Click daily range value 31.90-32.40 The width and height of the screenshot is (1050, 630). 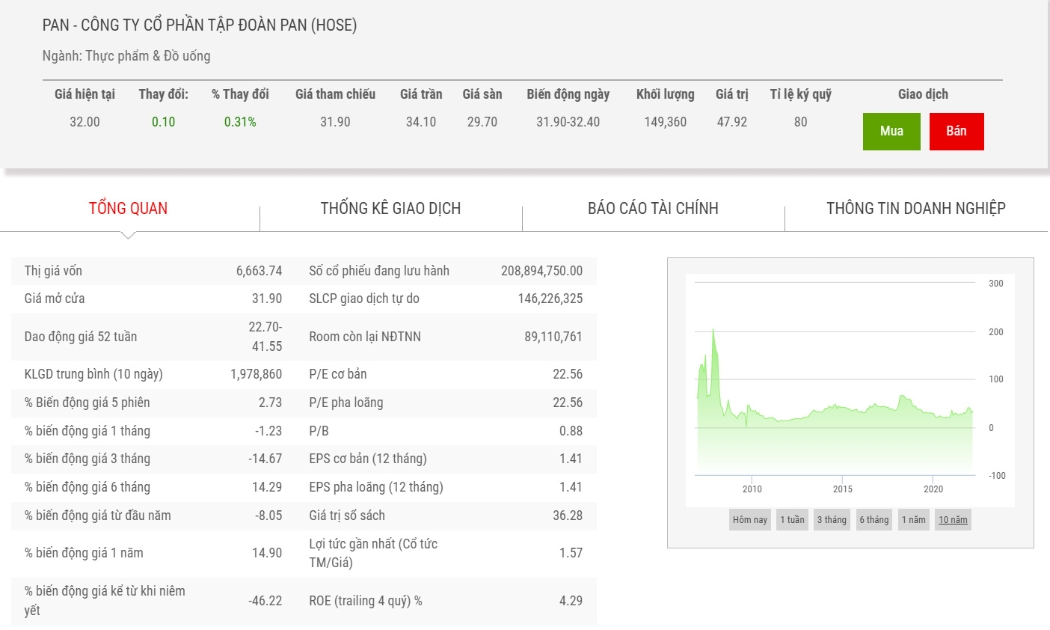tap(568, 122)
